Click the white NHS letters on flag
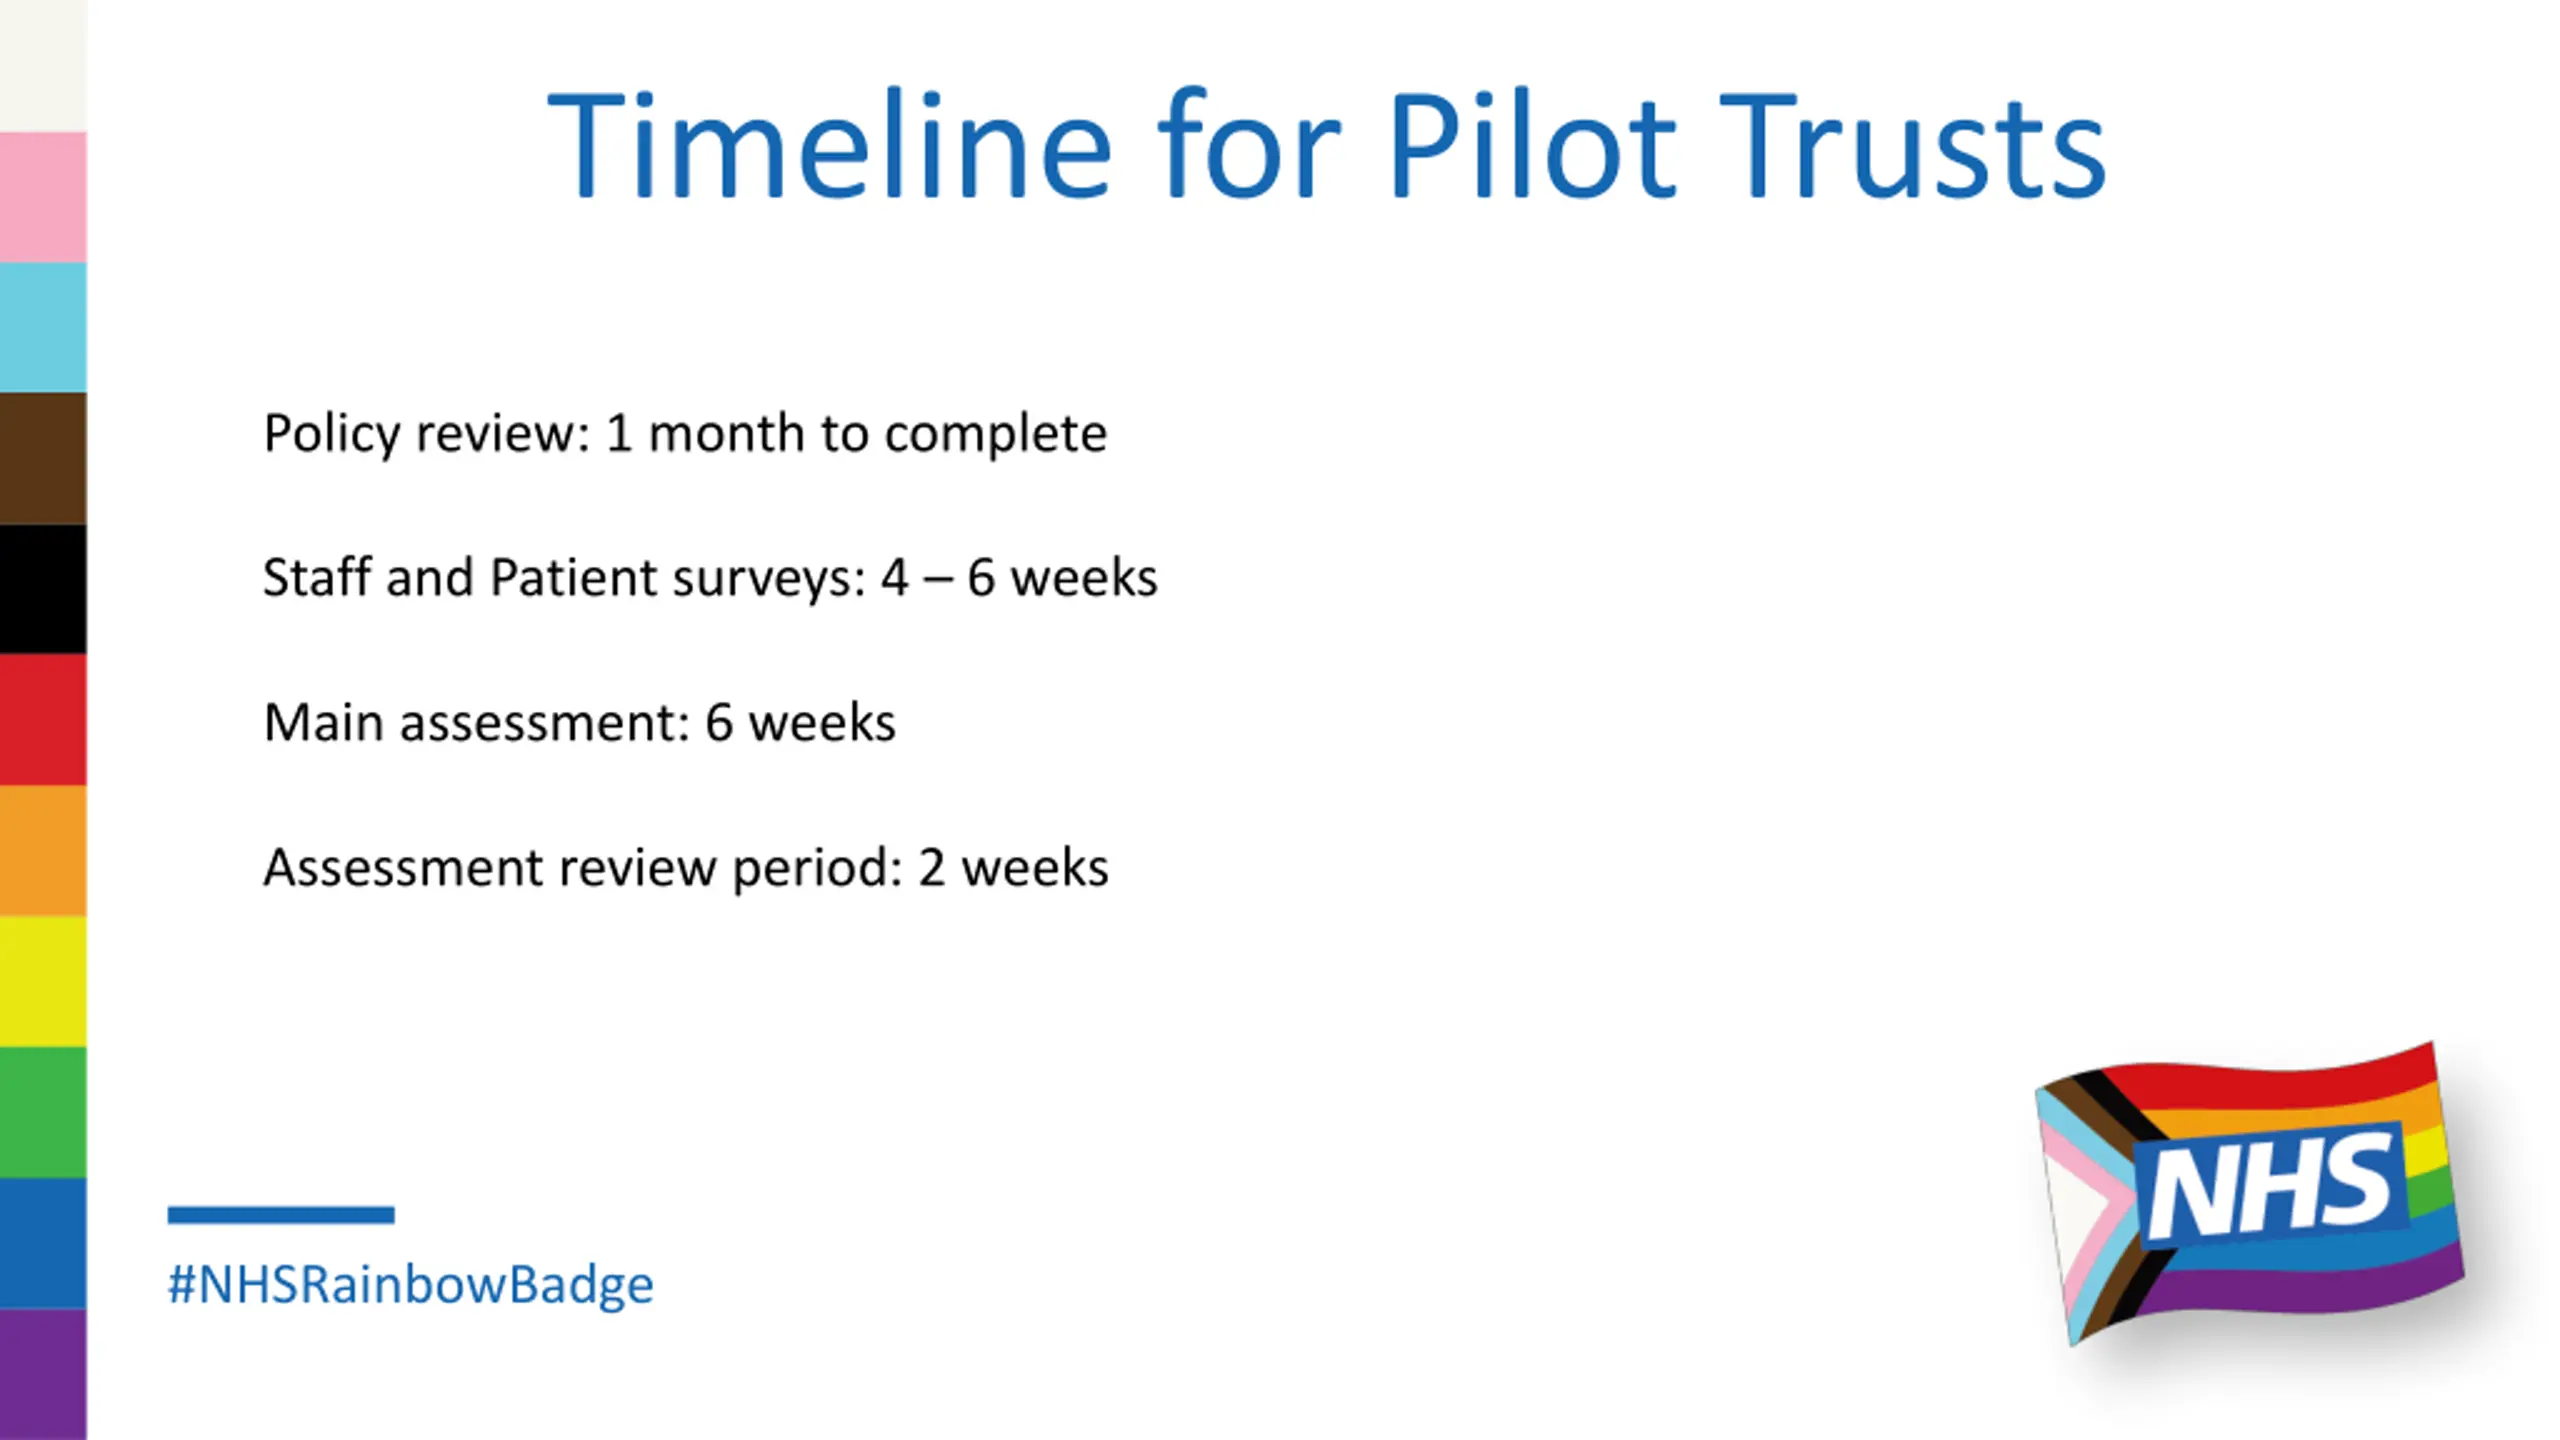2560x1440 pixels. point(2269,1187)
